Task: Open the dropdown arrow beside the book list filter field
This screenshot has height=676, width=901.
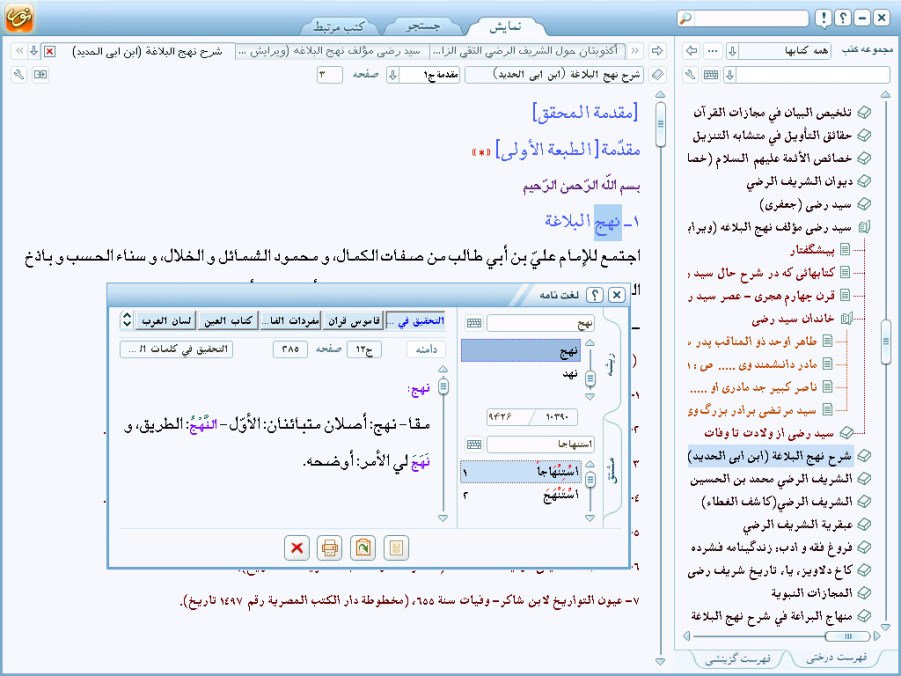Action: click(730, 75)
